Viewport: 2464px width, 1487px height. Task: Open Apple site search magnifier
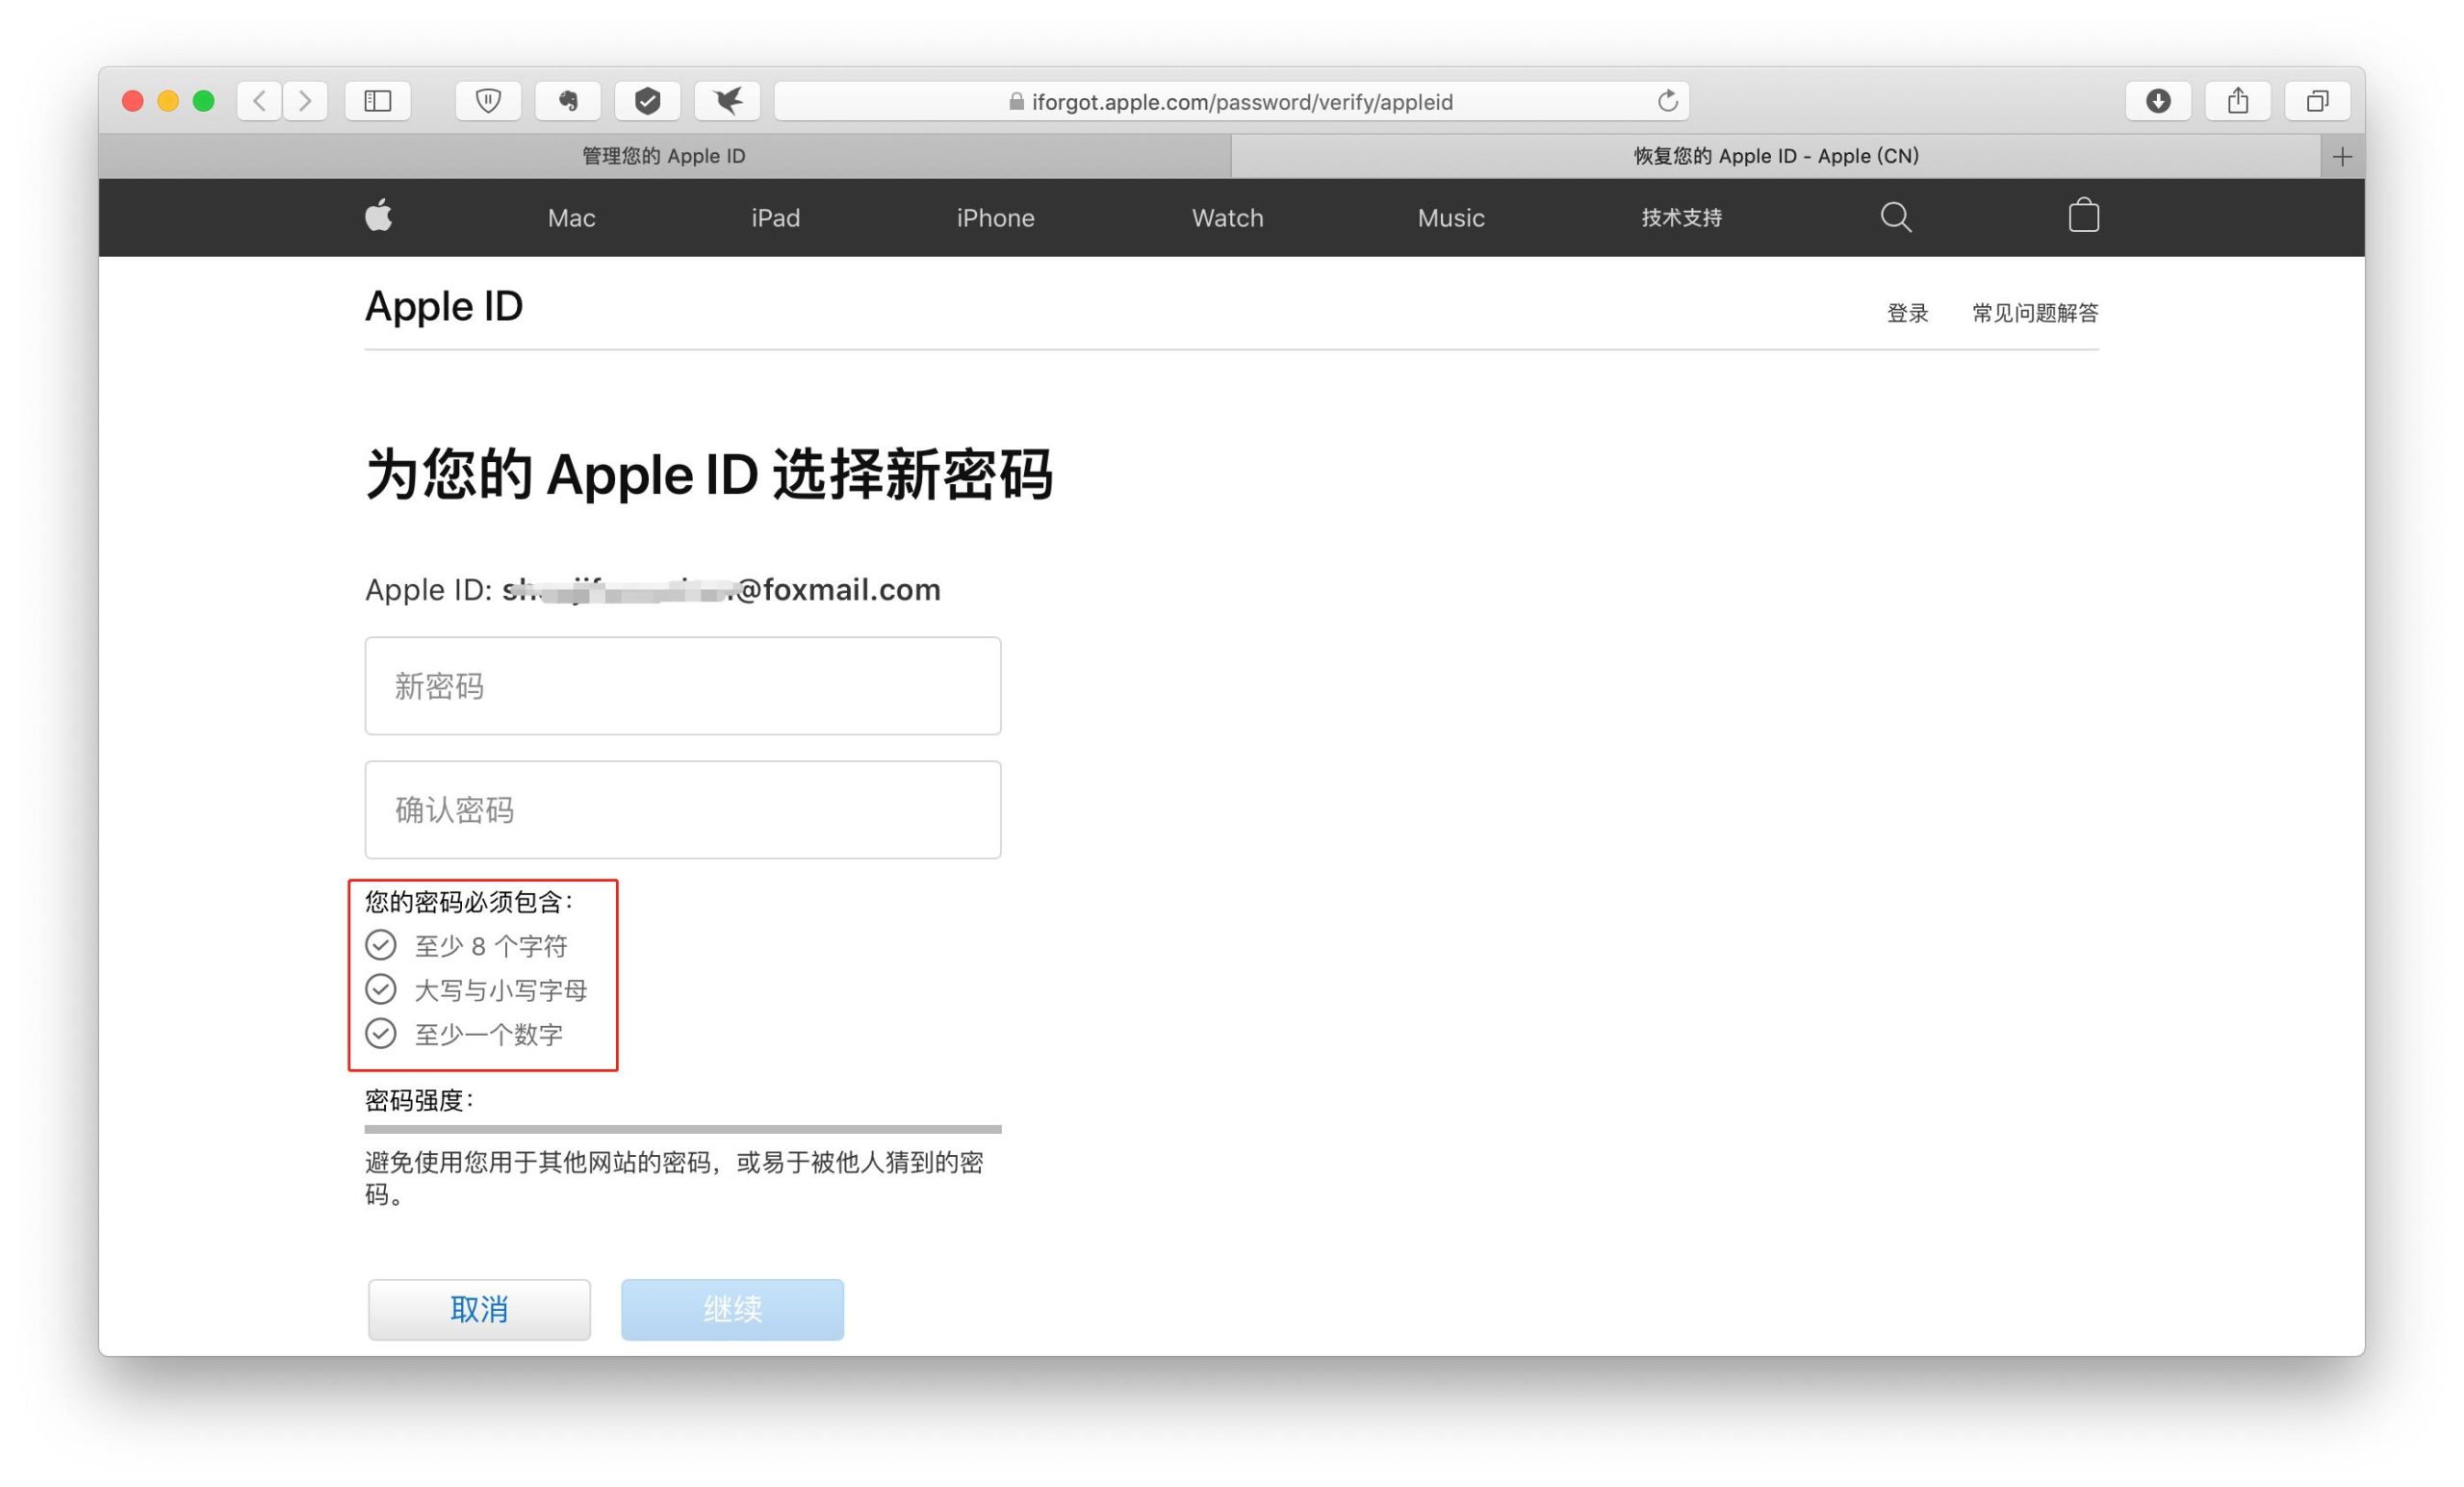coord(1896,217)
